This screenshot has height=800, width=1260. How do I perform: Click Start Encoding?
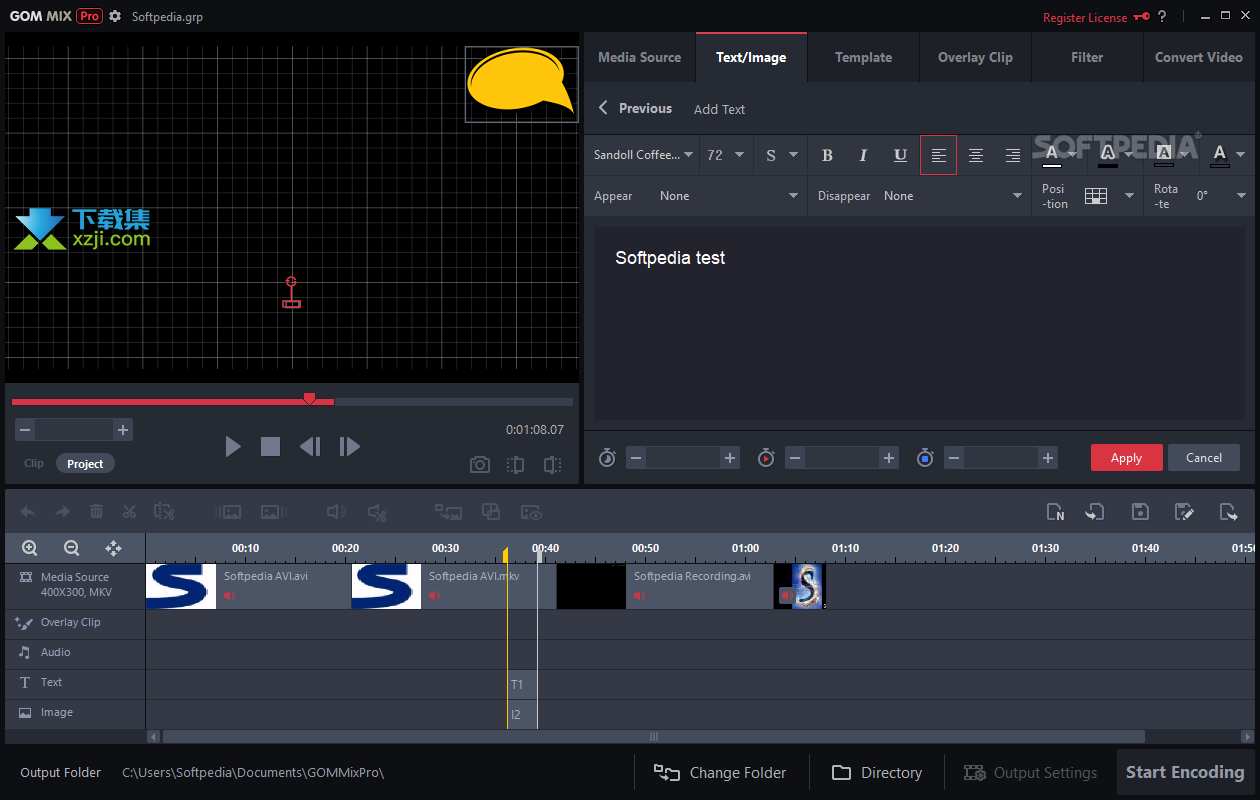pos(1185,772)
